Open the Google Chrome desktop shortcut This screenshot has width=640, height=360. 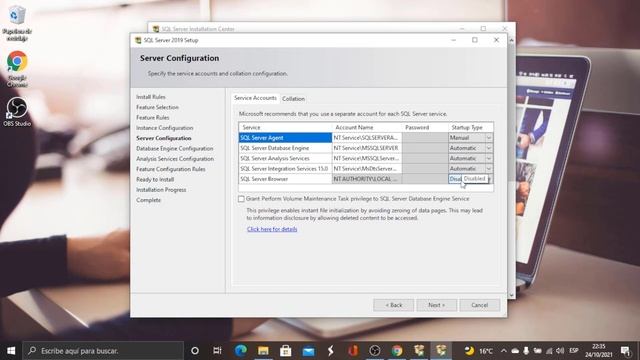[x=17, y=69]
